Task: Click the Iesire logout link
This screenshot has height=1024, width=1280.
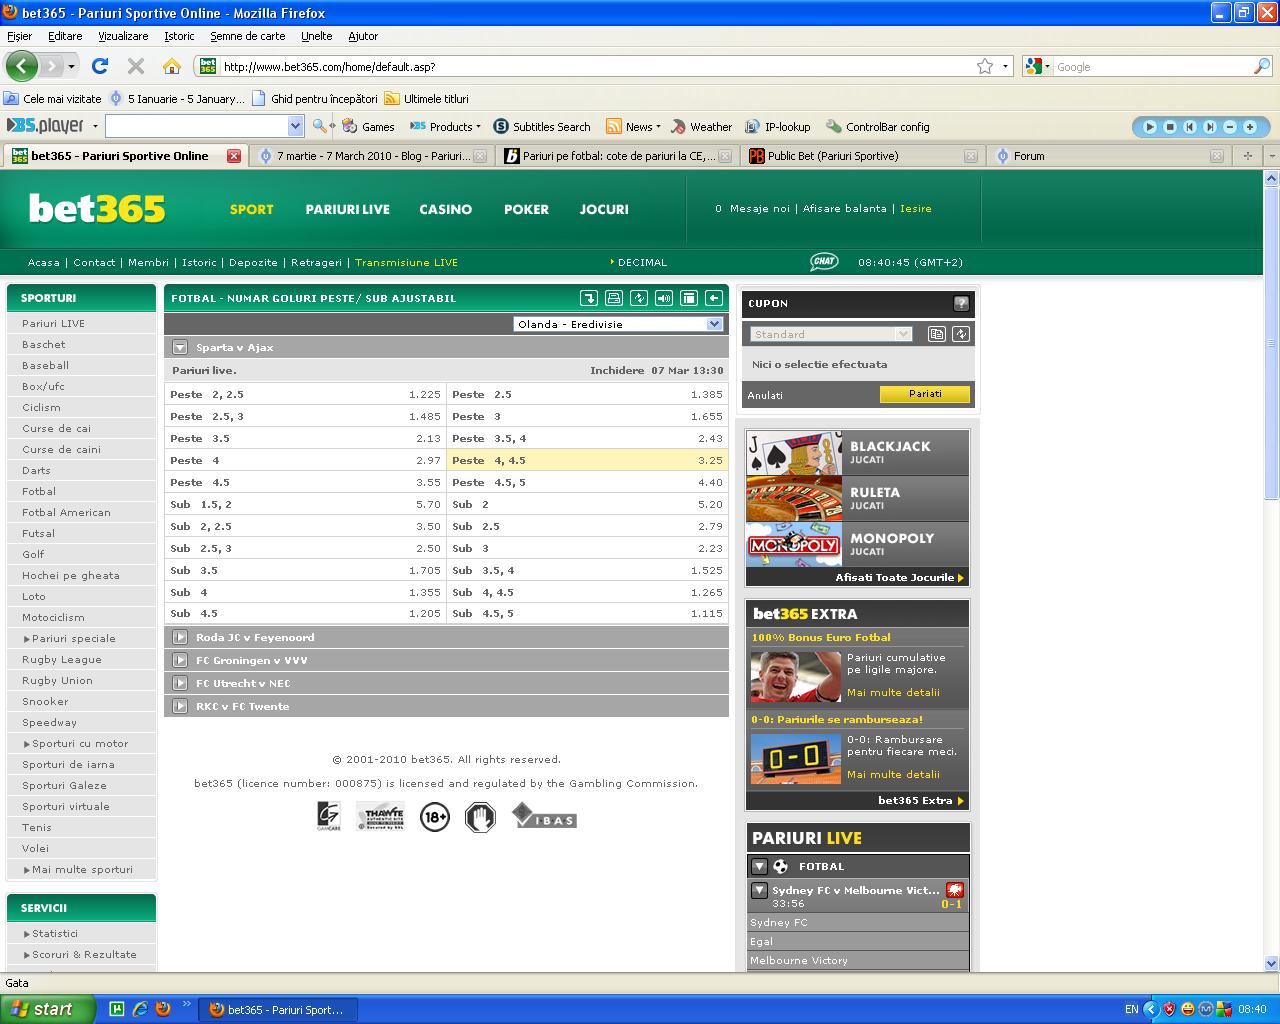Action: pyautogui.click(x=916, y=209)
